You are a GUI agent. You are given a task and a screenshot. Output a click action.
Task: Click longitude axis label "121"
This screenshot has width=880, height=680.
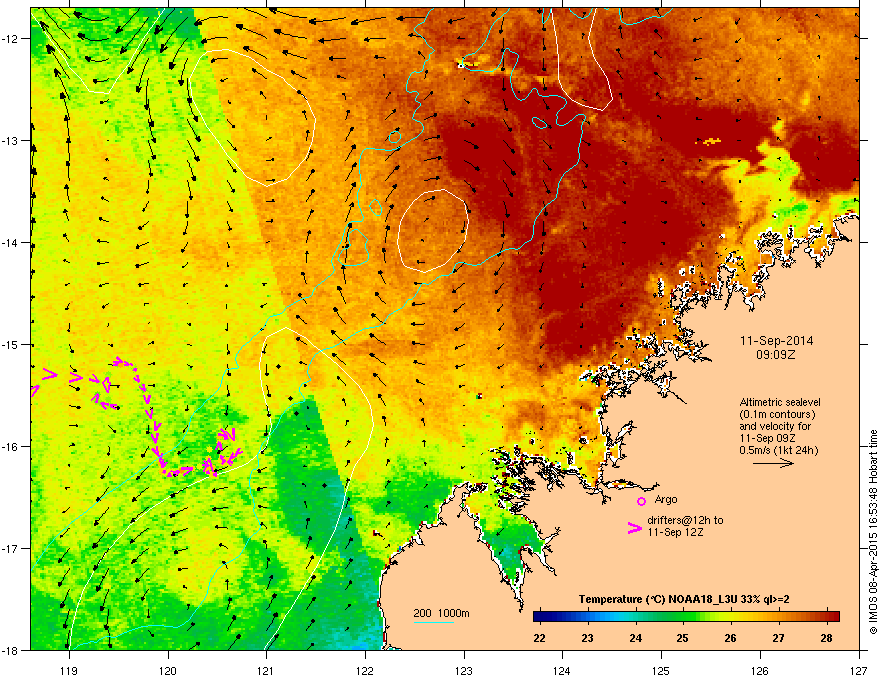[266, 670]
